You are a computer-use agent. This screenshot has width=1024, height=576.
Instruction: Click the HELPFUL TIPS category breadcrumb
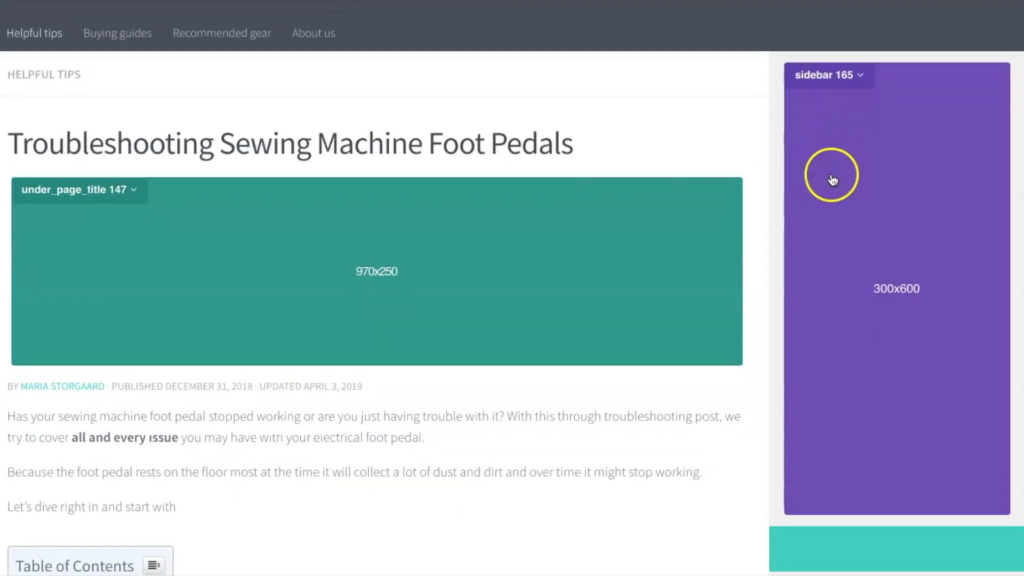click(44, 74)
